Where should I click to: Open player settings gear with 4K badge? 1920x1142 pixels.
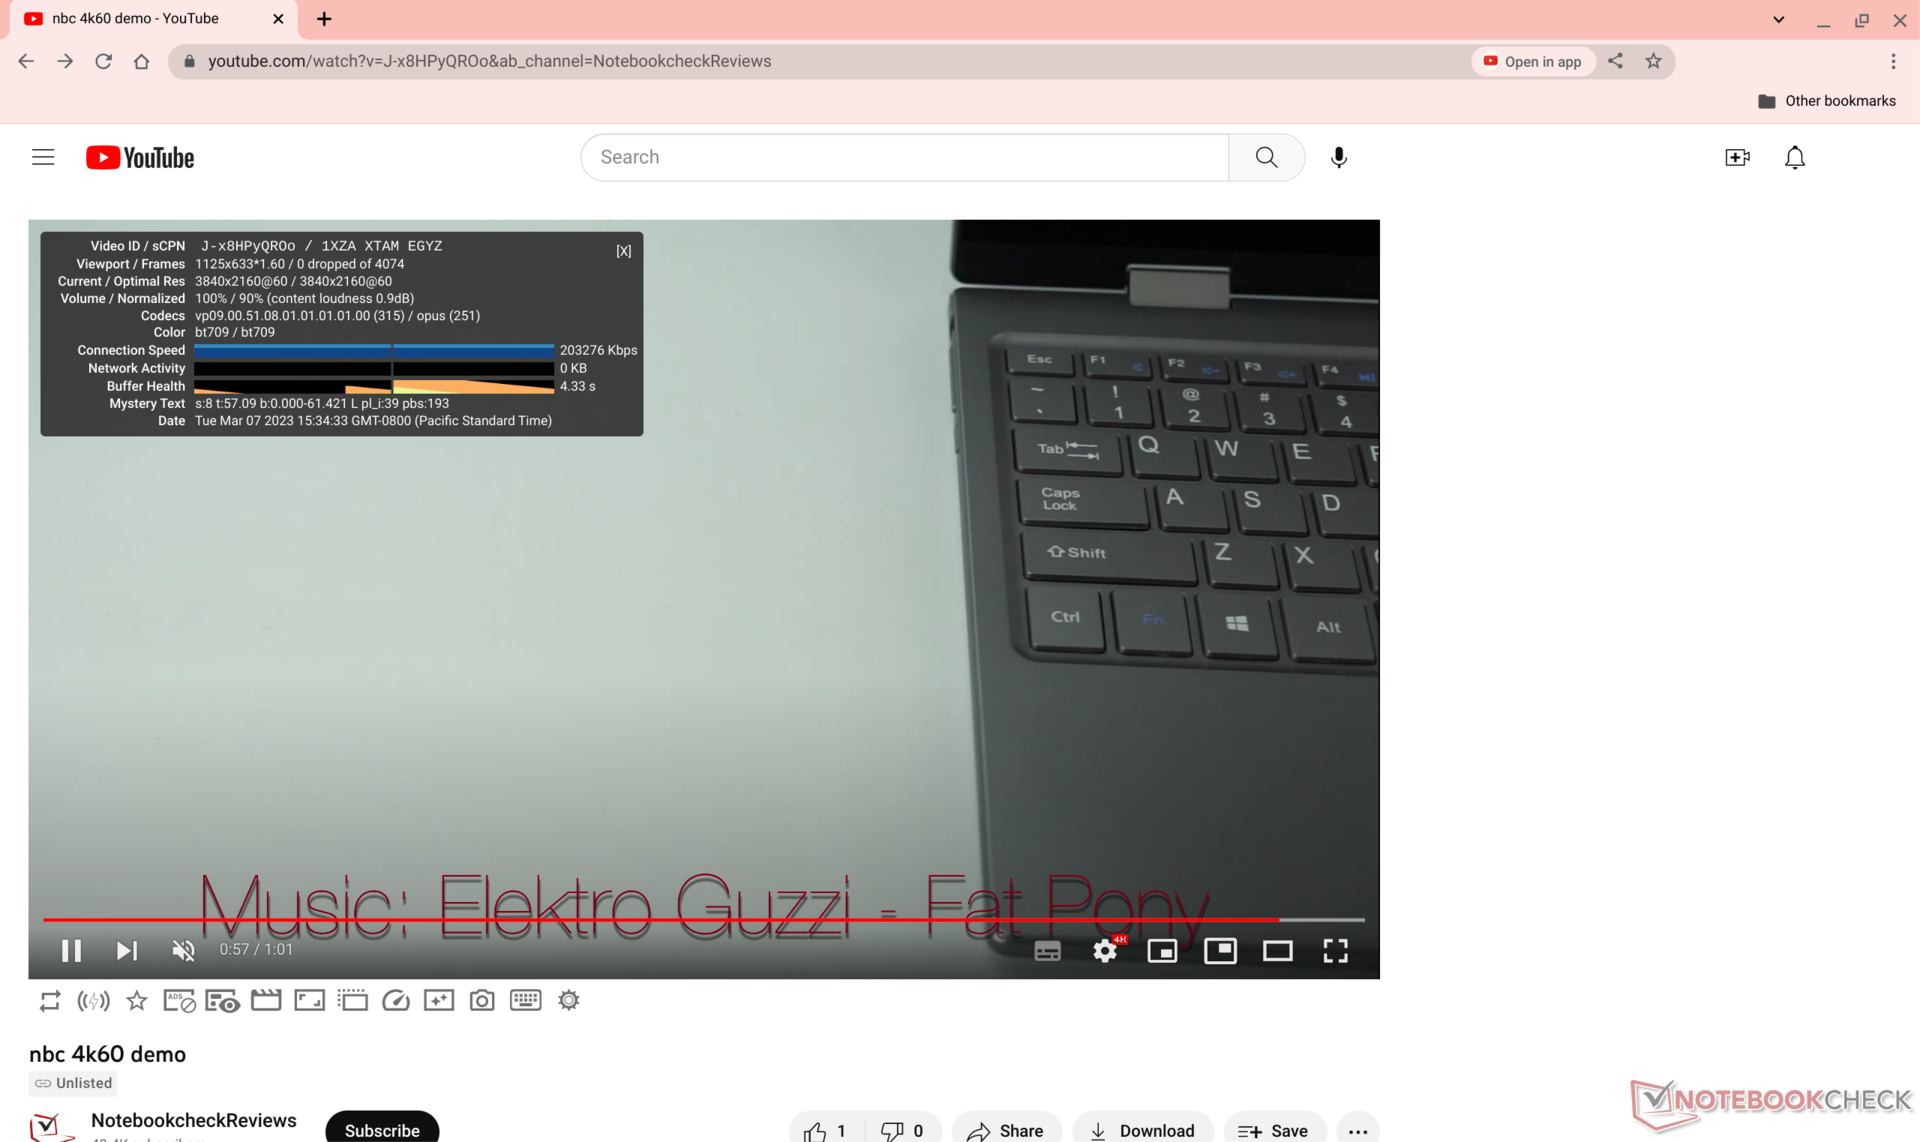1105,950
